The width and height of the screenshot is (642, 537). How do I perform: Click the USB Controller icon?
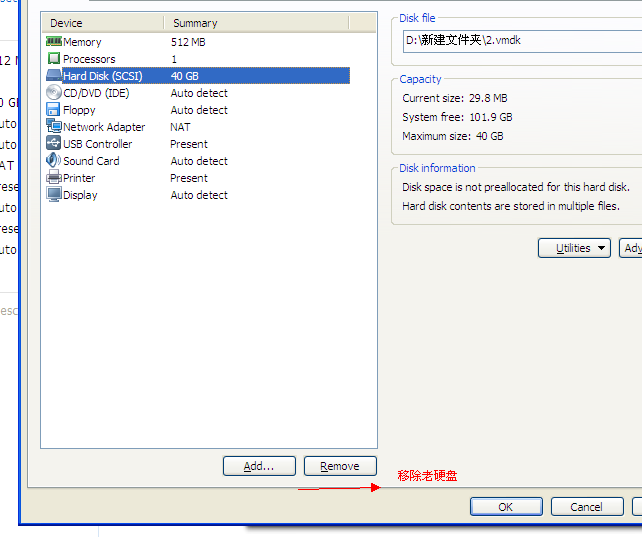(54, 143)
